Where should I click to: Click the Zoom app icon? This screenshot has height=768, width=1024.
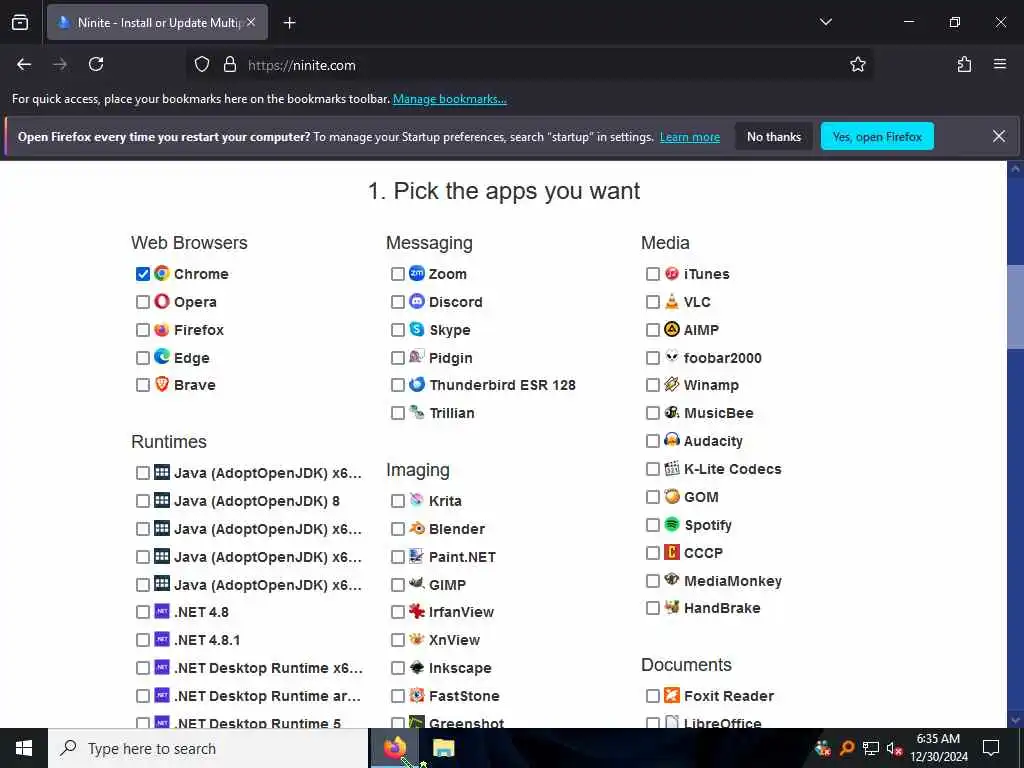click(417, 273)
